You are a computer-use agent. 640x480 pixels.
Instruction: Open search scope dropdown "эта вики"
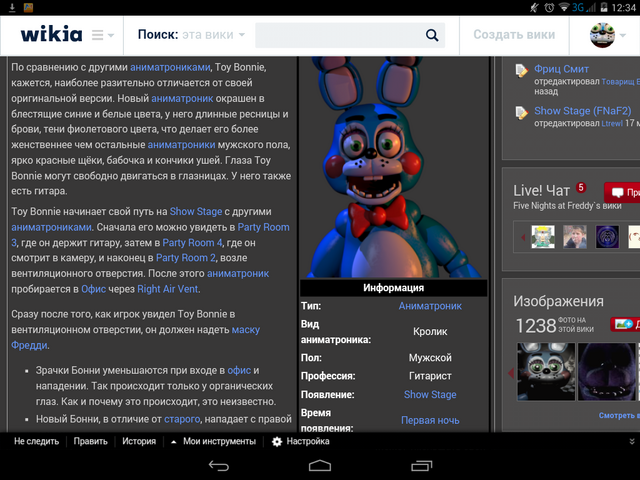[x=213, y=35]
